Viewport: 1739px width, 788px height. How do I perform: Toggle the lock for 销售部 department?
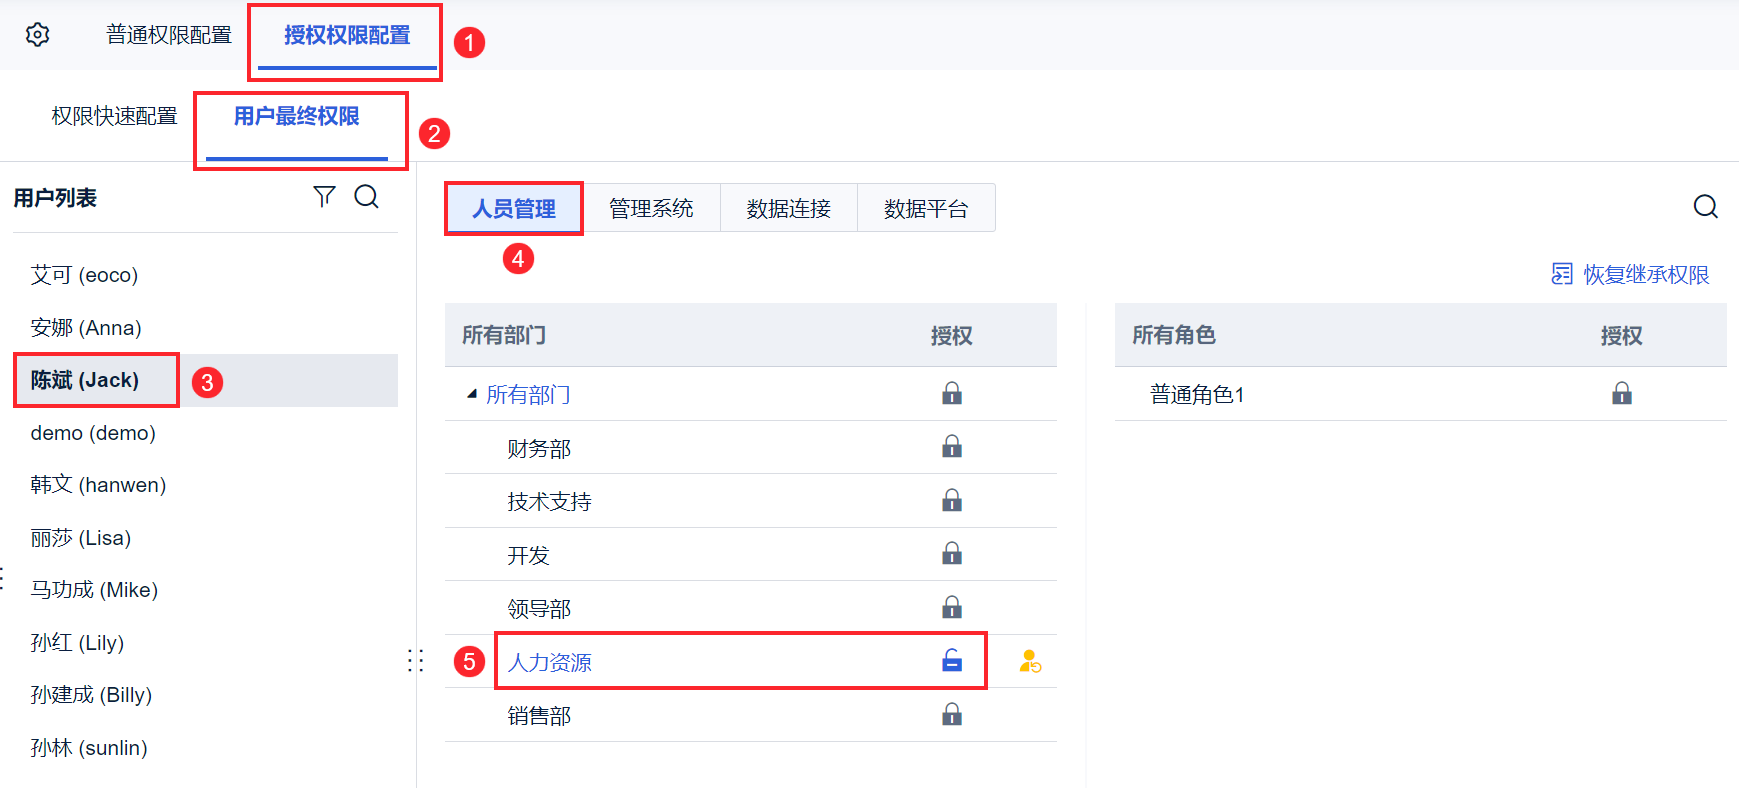[952, 714]
